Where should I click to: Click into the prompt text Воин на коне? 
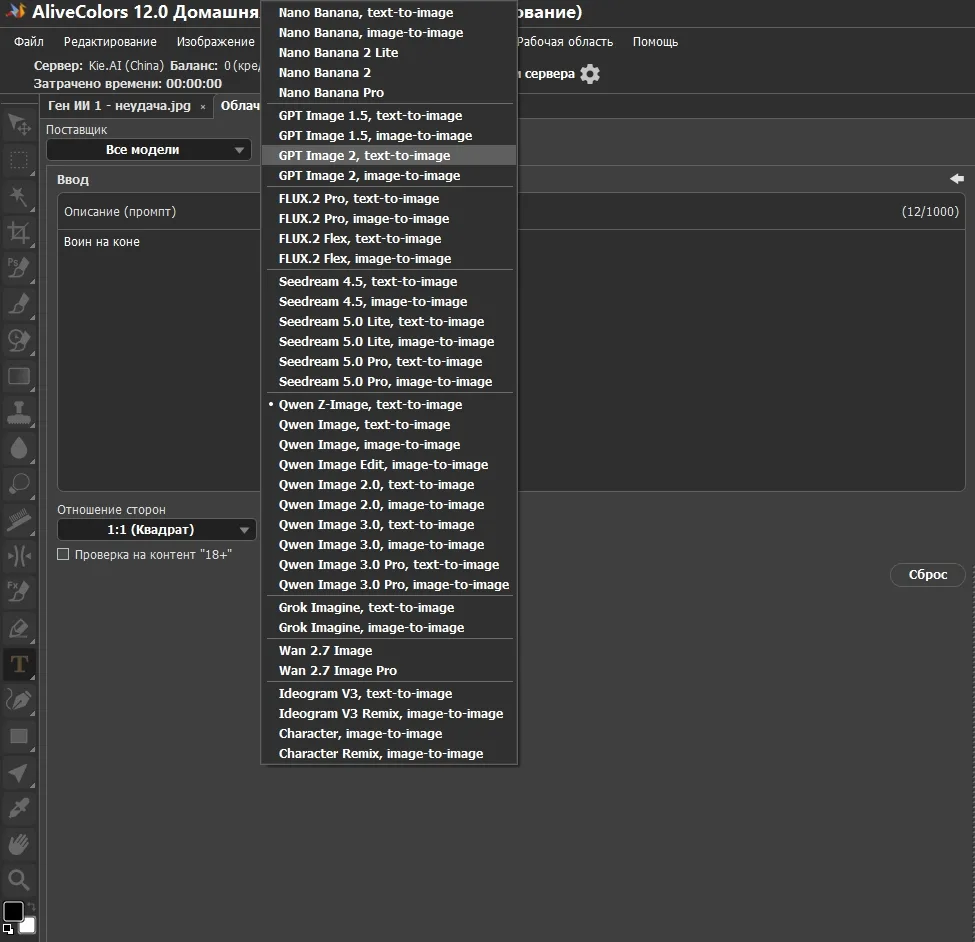(101, 242)
